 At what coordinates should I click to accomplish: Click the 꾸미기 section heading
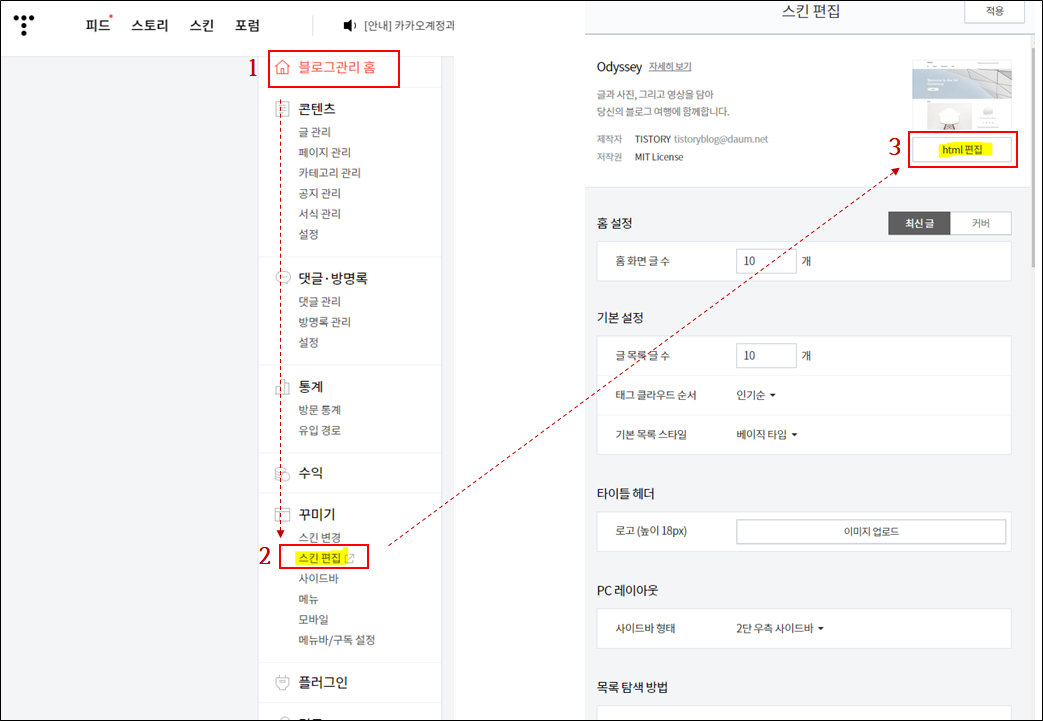pyautogui.click(x=317, y=514)
